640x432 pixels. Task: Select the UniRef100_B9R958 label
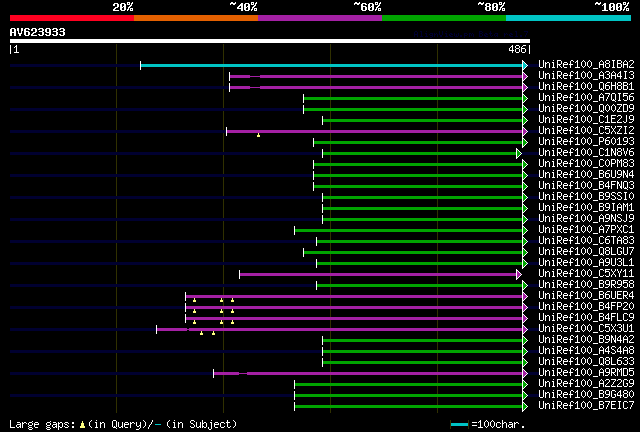point(586,285)
